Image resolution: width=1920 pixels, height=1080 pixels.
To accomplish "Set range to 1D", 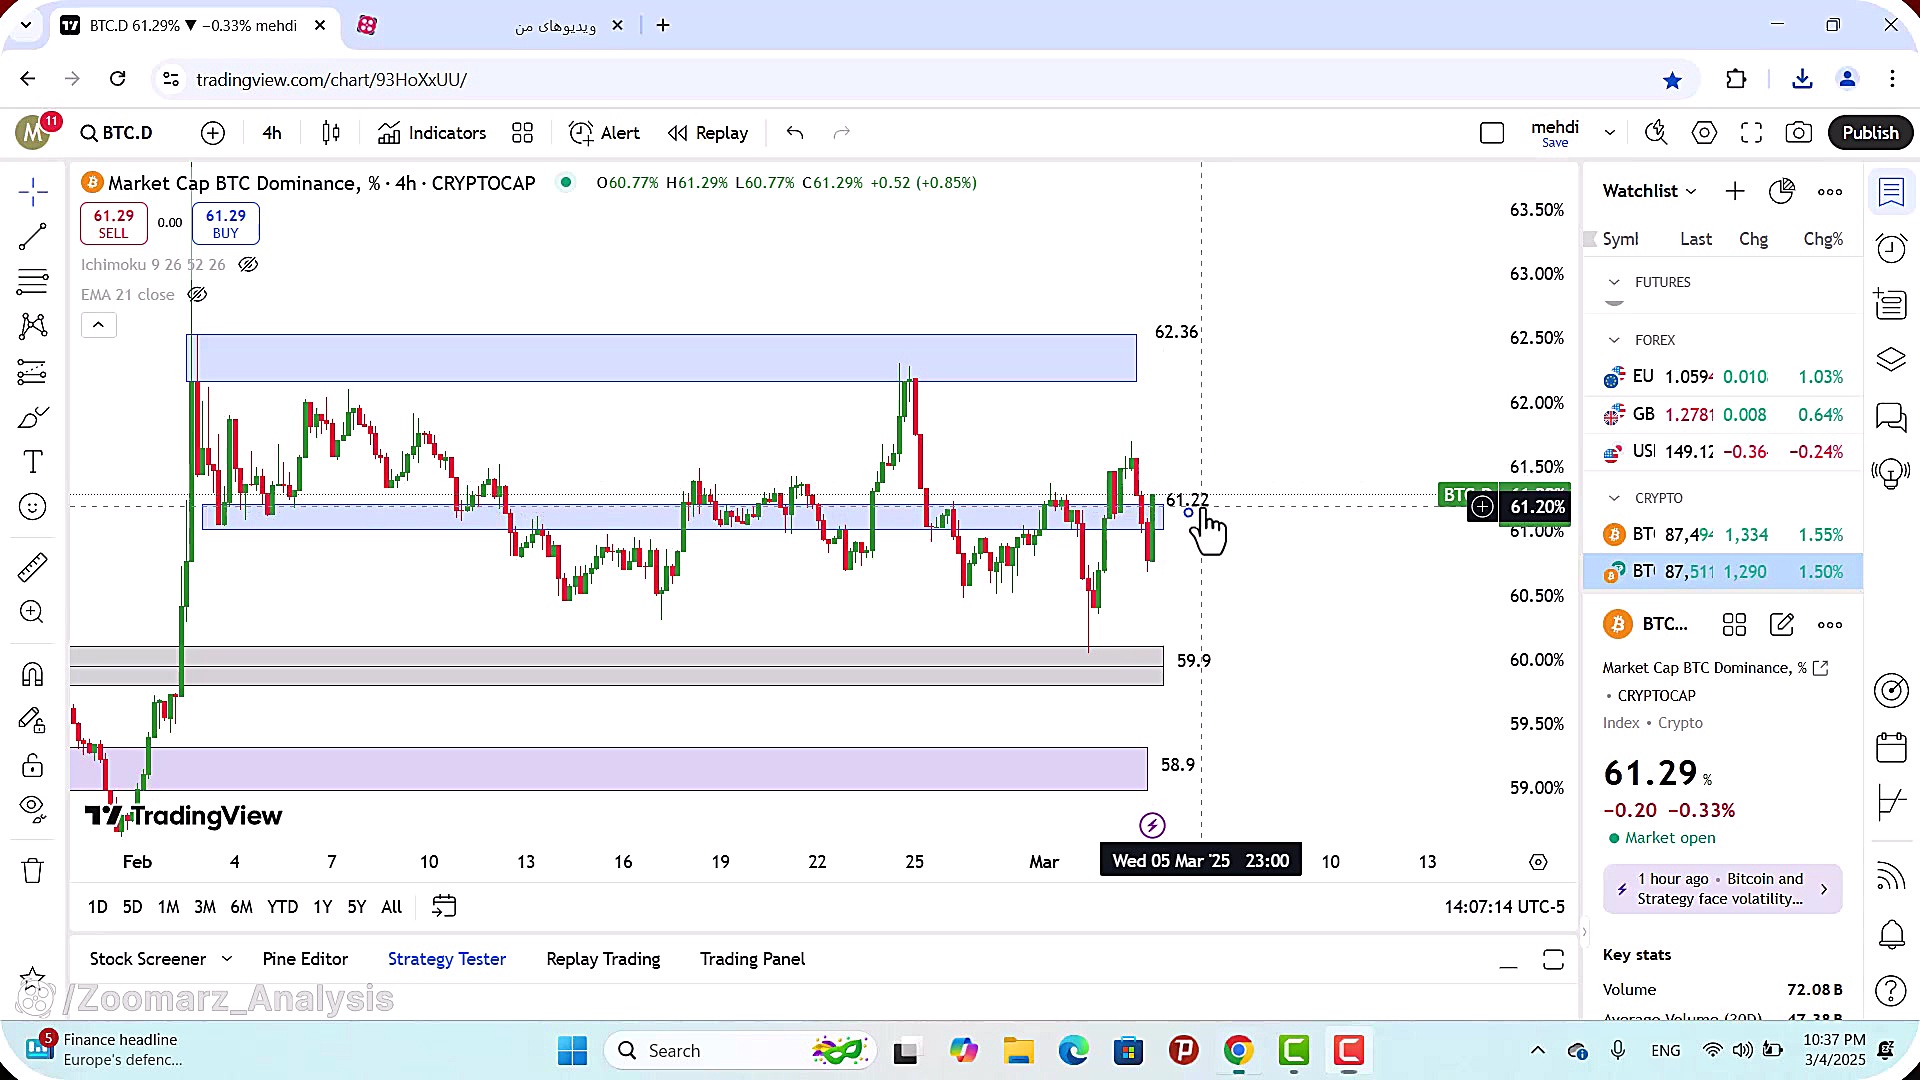I will pos(97,907).
